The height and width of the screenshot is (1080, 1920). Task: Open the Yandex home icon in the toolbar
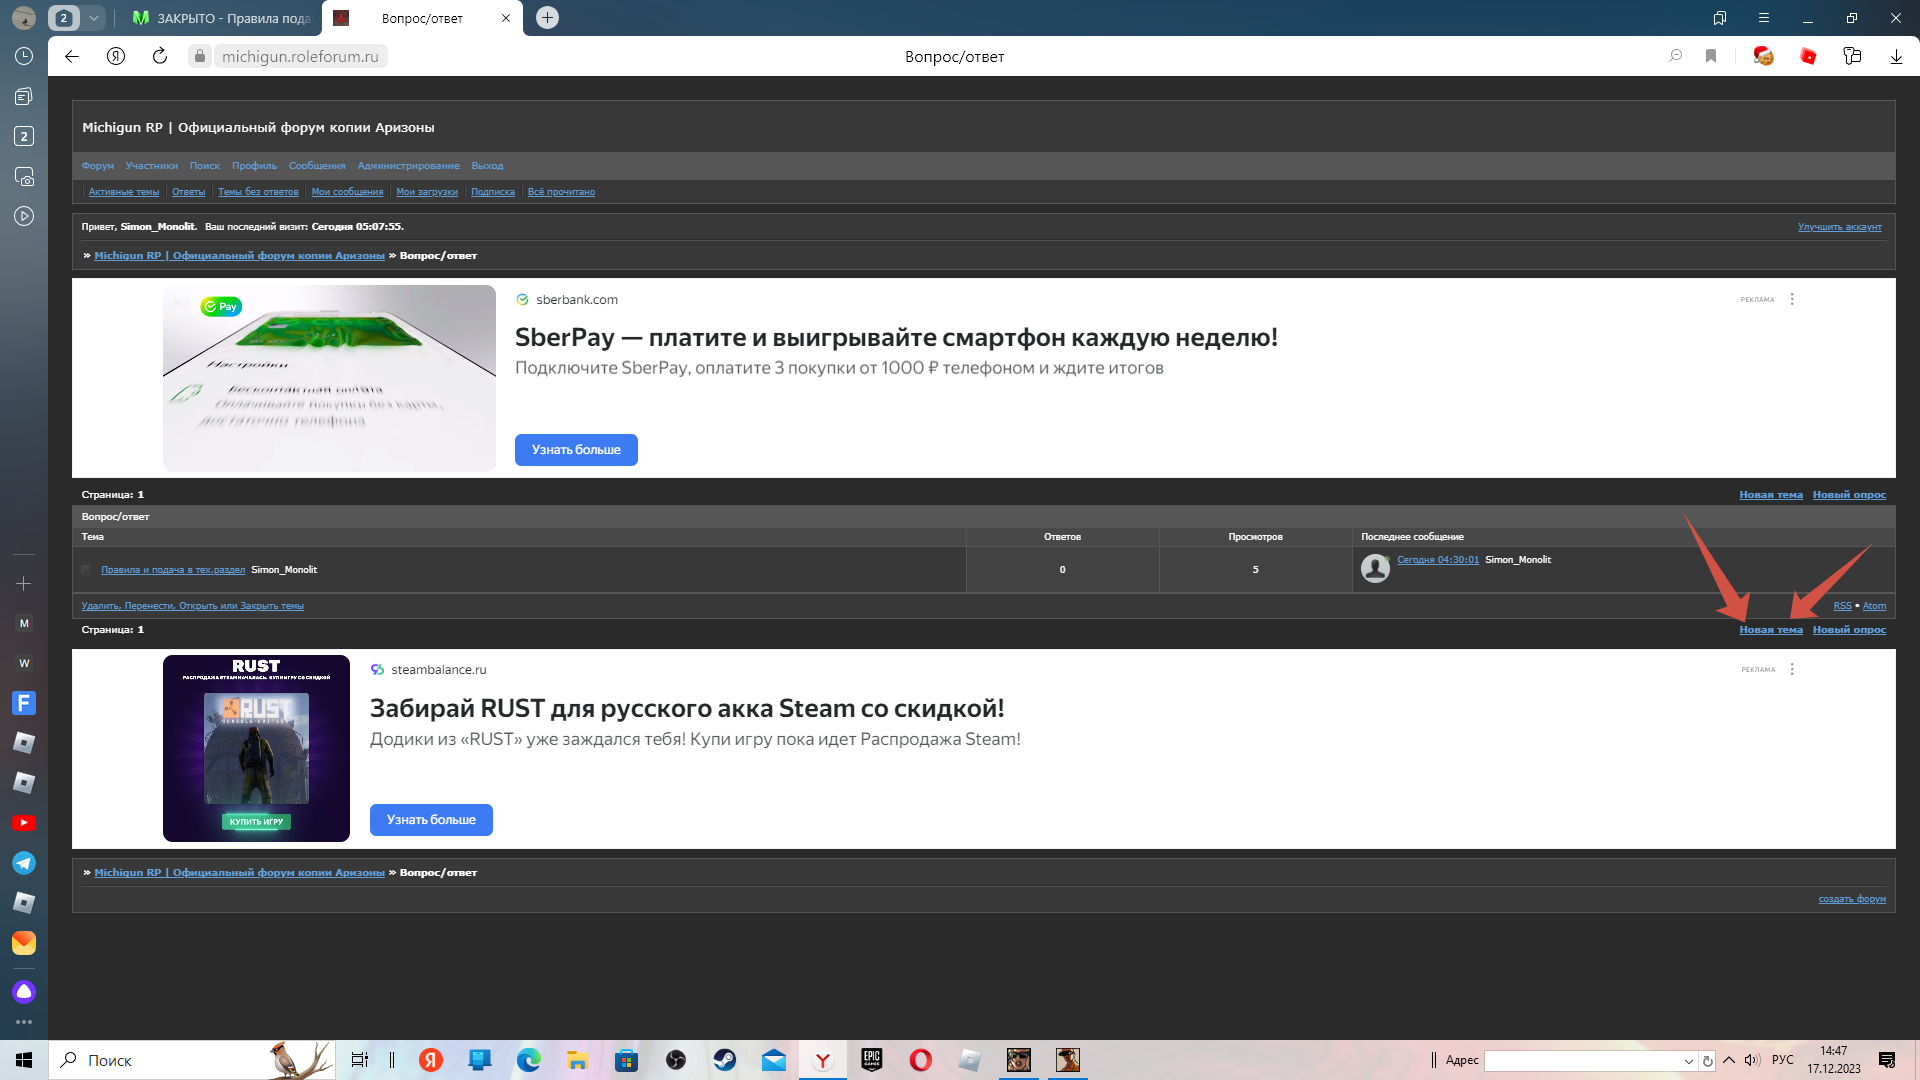[x=116, y=56]
